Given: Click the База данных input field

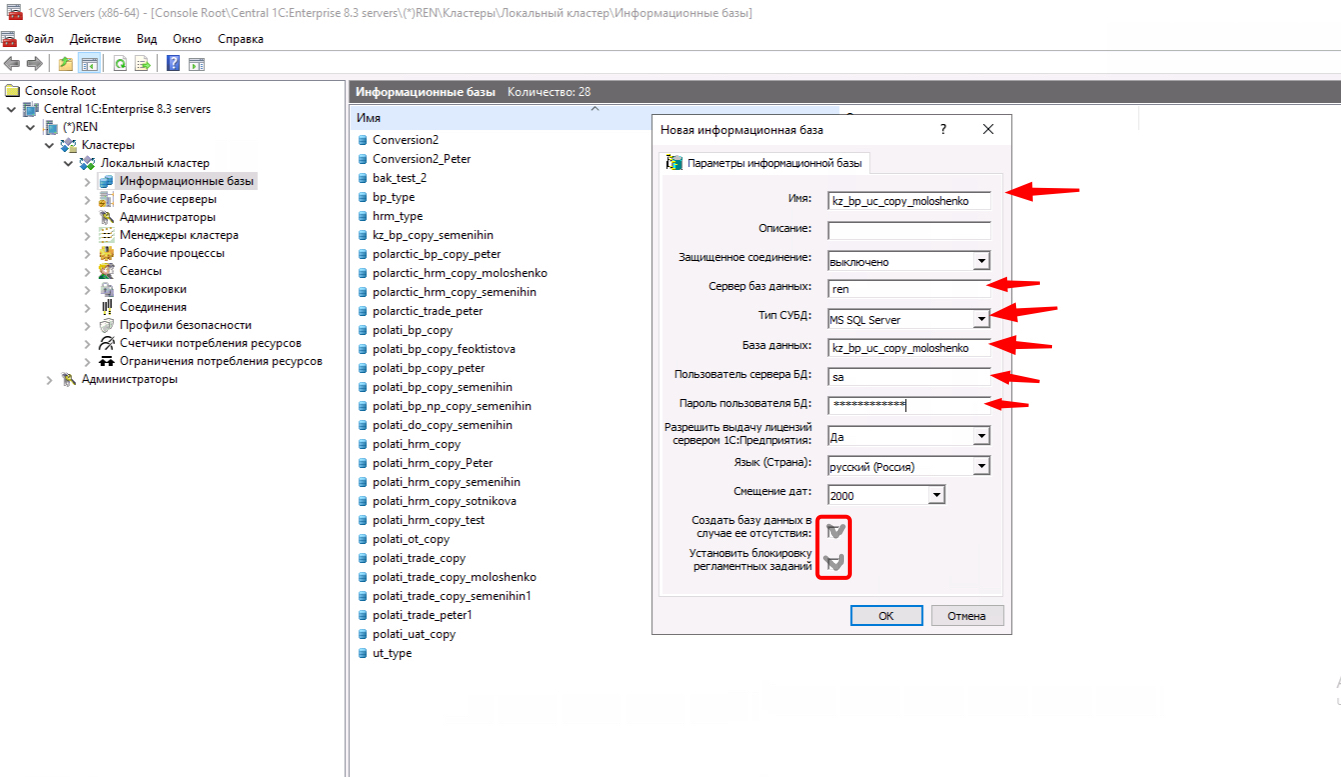Looking at the screenshot, I should coord(909,348).
